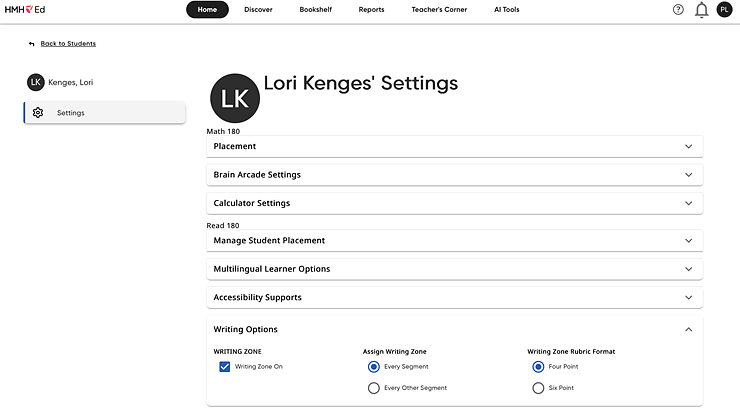Expand the Accessibility Supports chevron

[x=689, y=297]
